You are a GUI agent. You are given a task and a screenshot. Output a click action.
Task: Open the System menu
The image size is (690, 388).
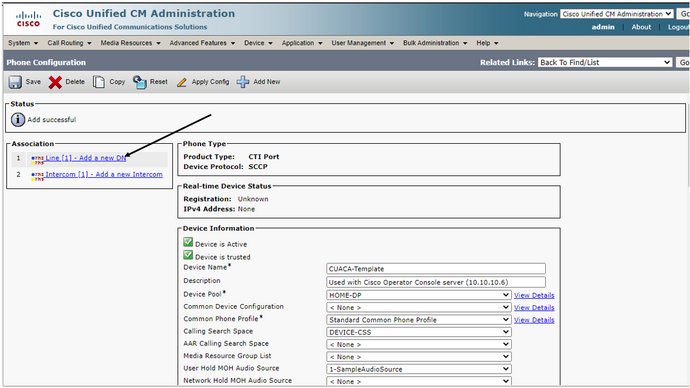23,43
